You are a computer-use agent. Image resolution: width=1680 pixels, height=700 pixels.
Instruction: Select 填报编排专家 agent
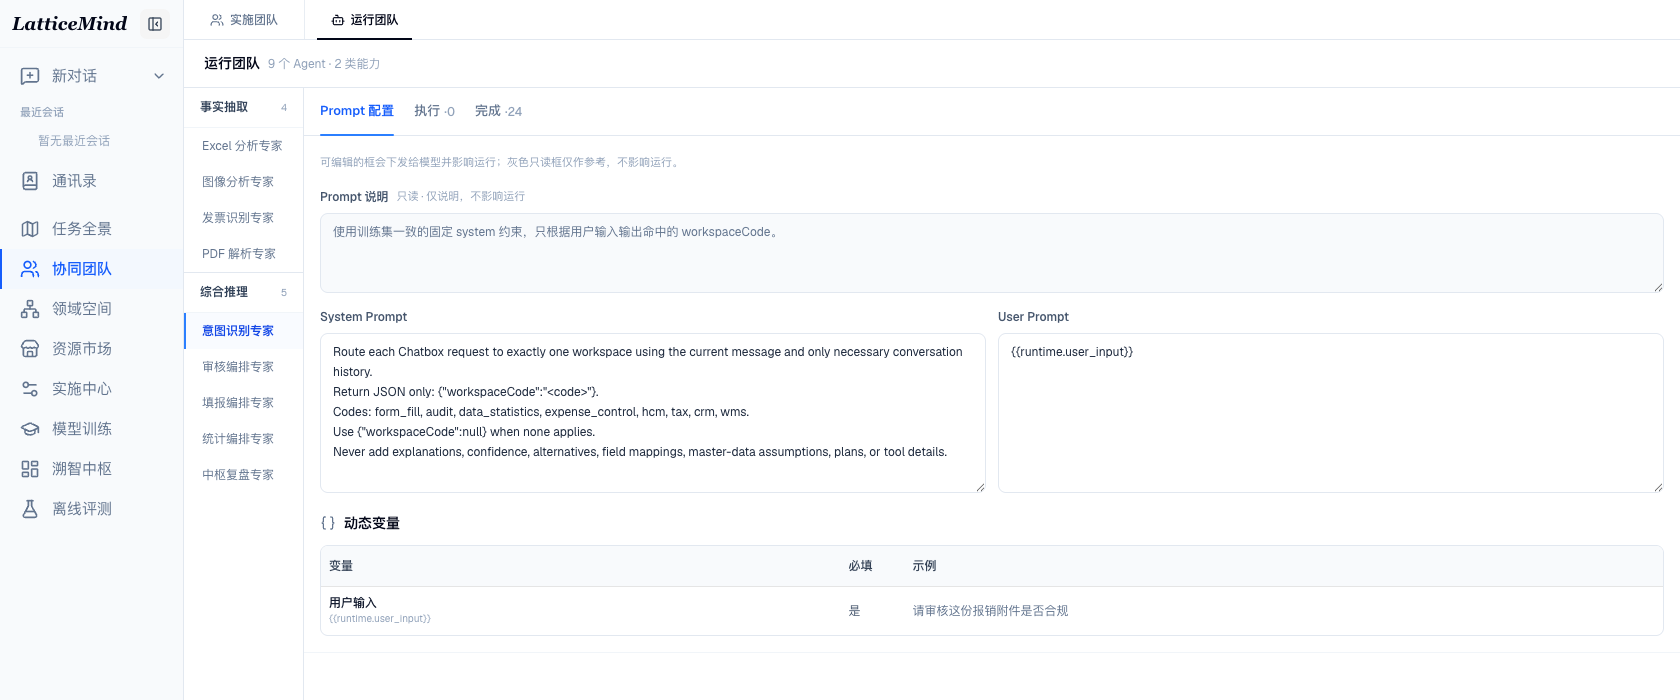(243, 403)
